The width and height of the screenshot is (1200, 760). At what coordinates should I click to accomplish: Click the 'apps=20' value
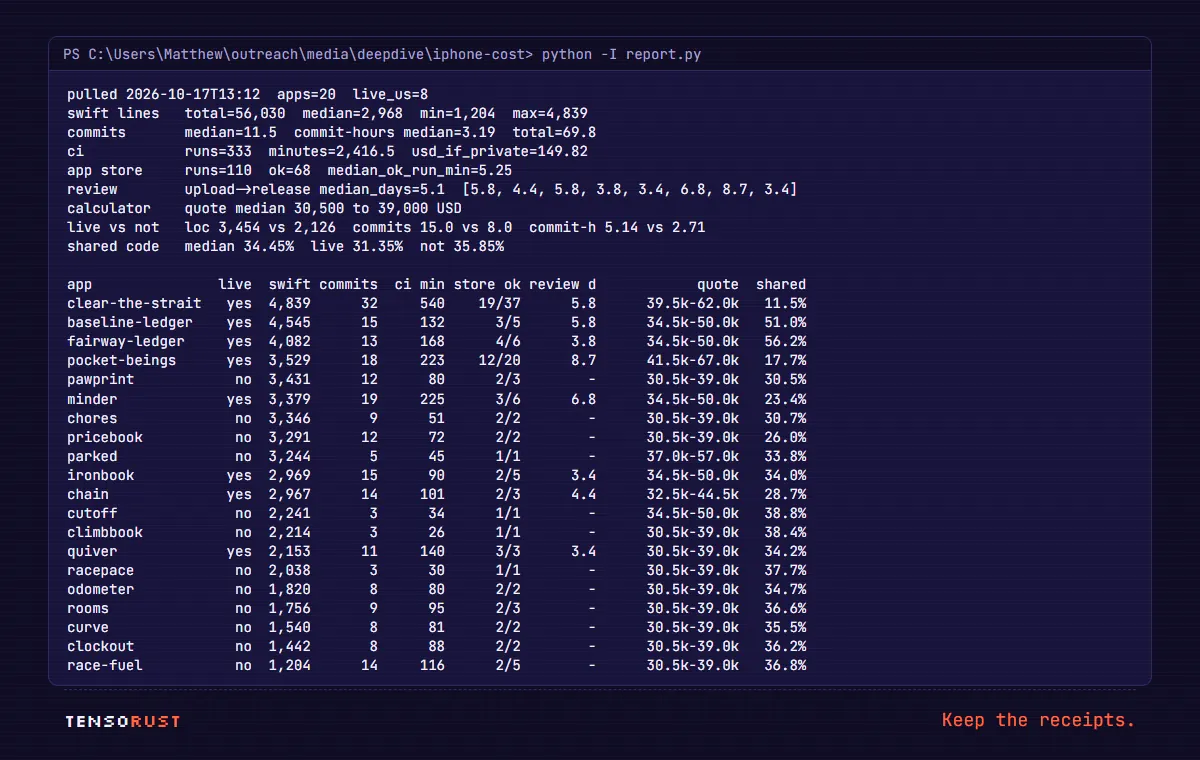point(306,94)
